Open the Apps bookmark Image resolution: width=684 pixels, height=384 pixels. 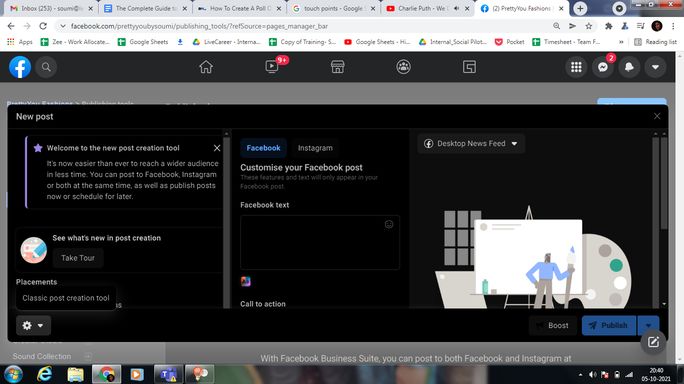(x=20, y=42)
